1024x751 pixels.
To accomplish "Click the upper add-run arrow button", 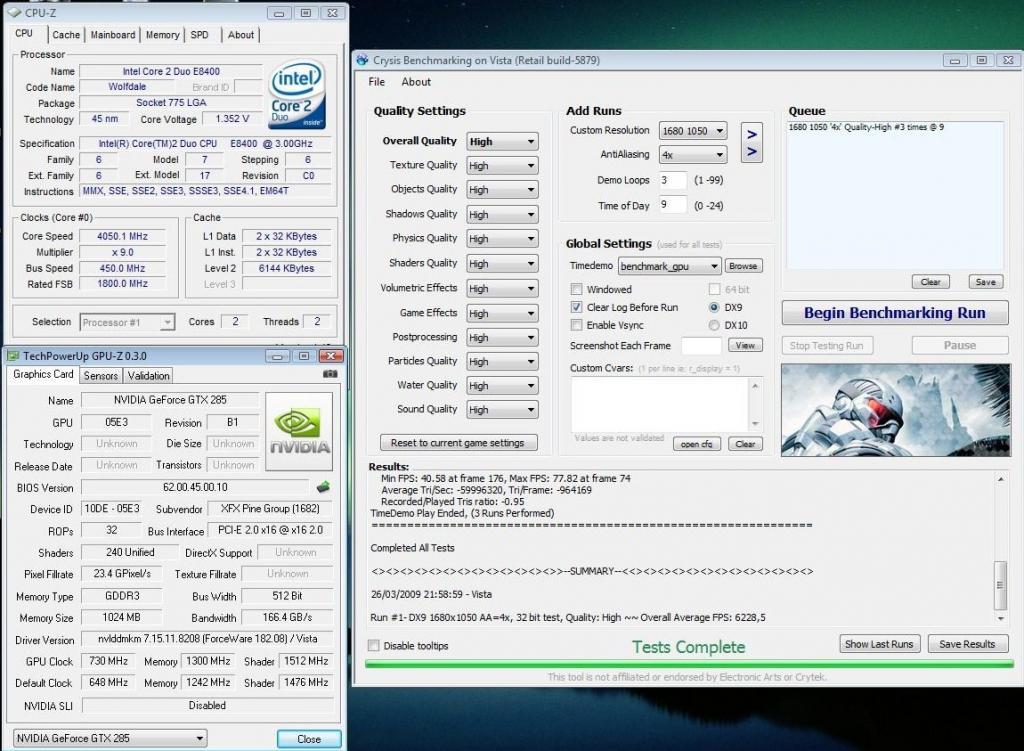I will pos(752,134).
